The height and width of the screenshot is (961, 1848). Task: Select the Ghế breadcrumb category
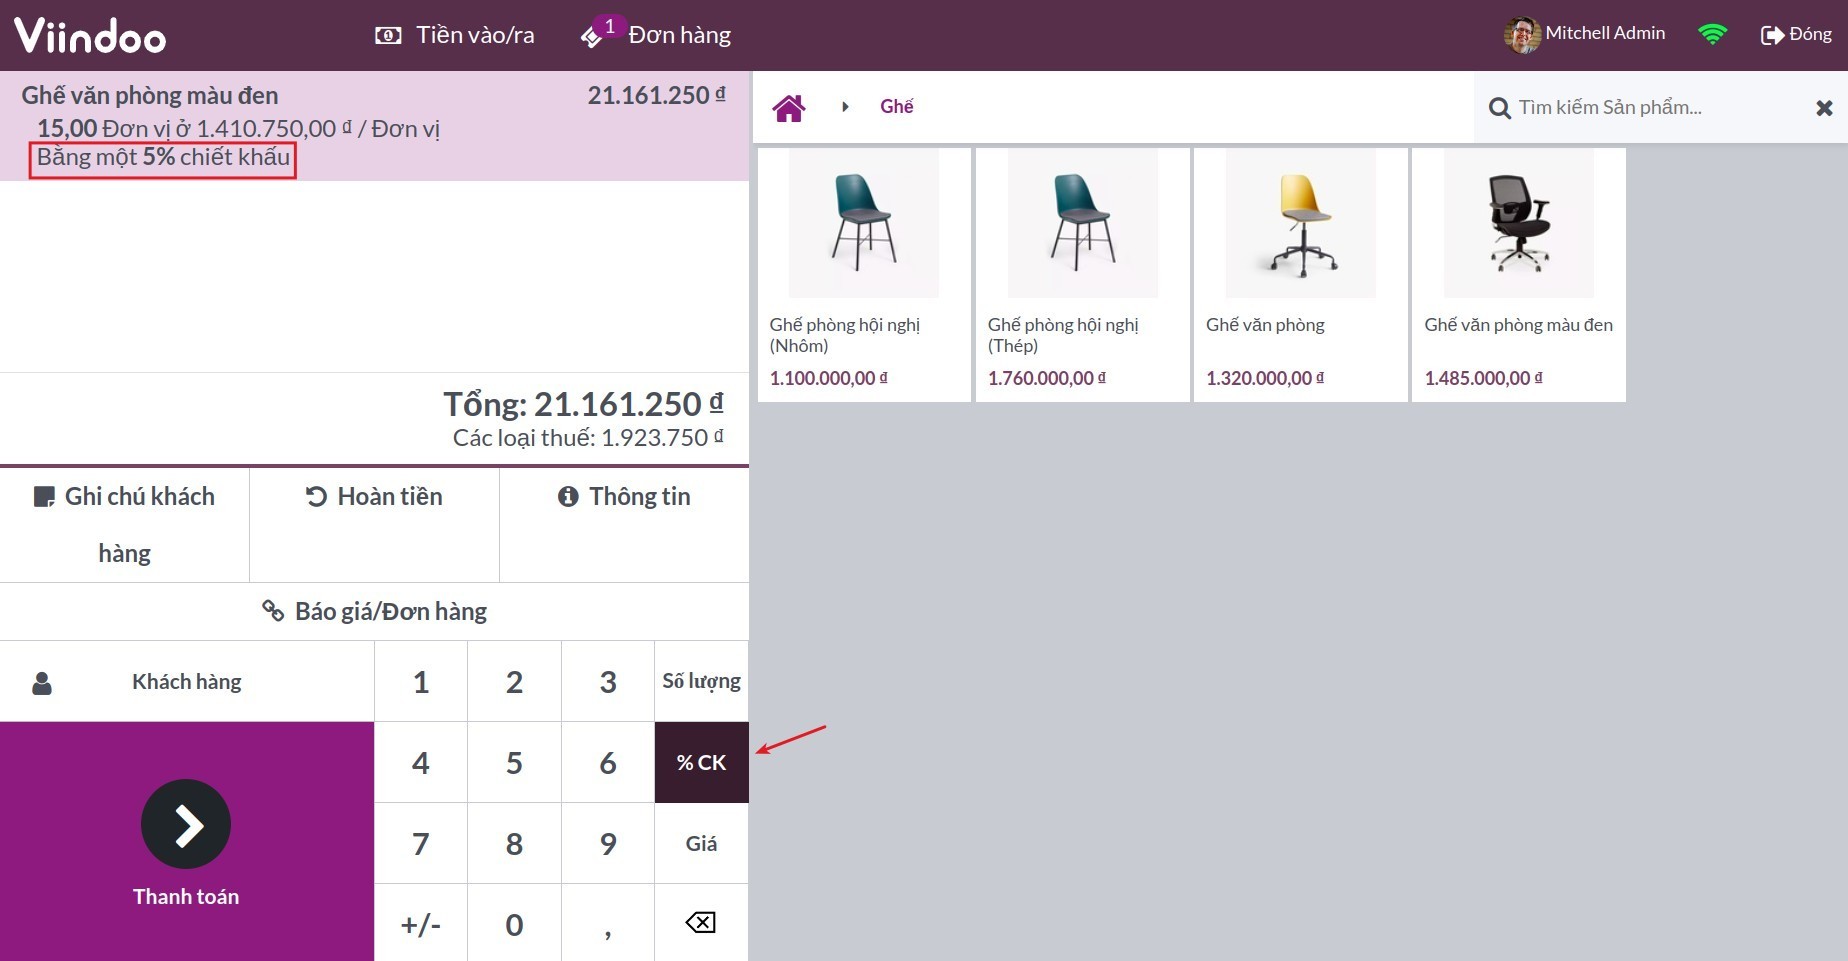coord(896,106)
